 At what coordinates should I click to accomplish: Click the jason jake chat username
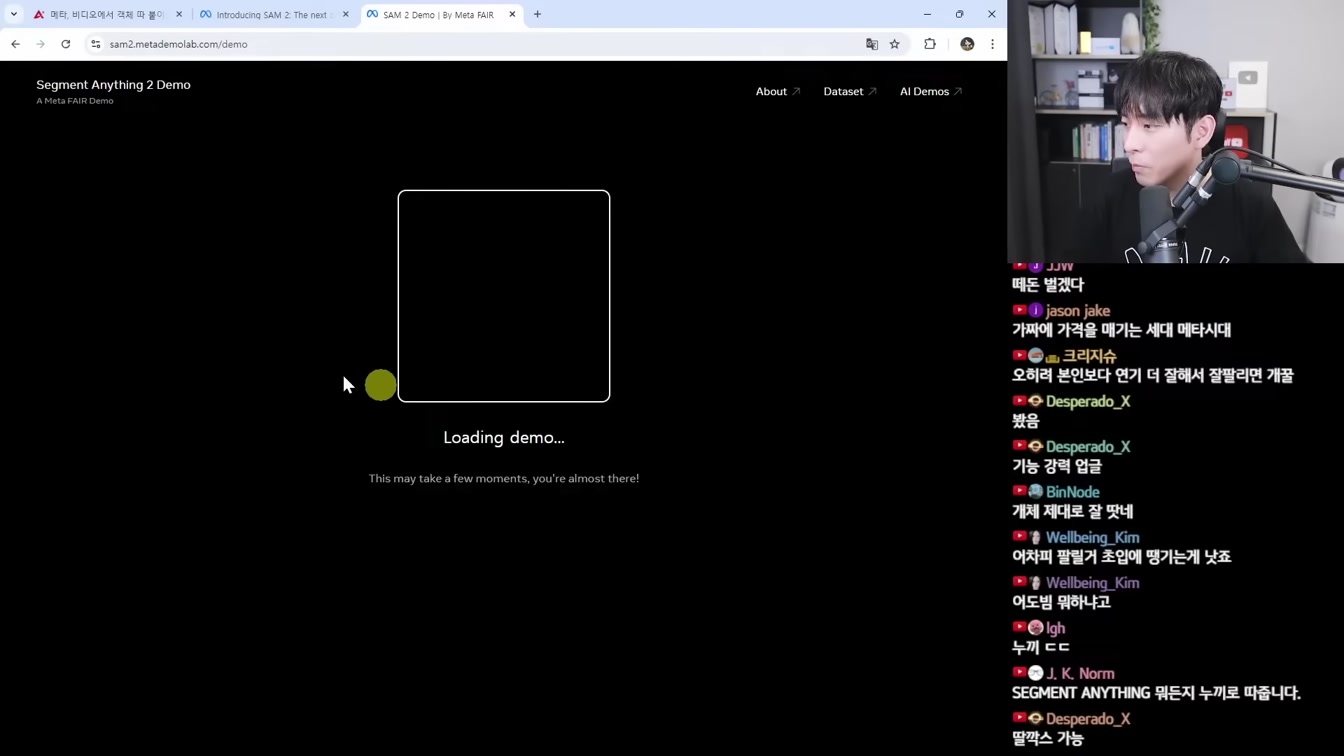[x=1077, y=311]
